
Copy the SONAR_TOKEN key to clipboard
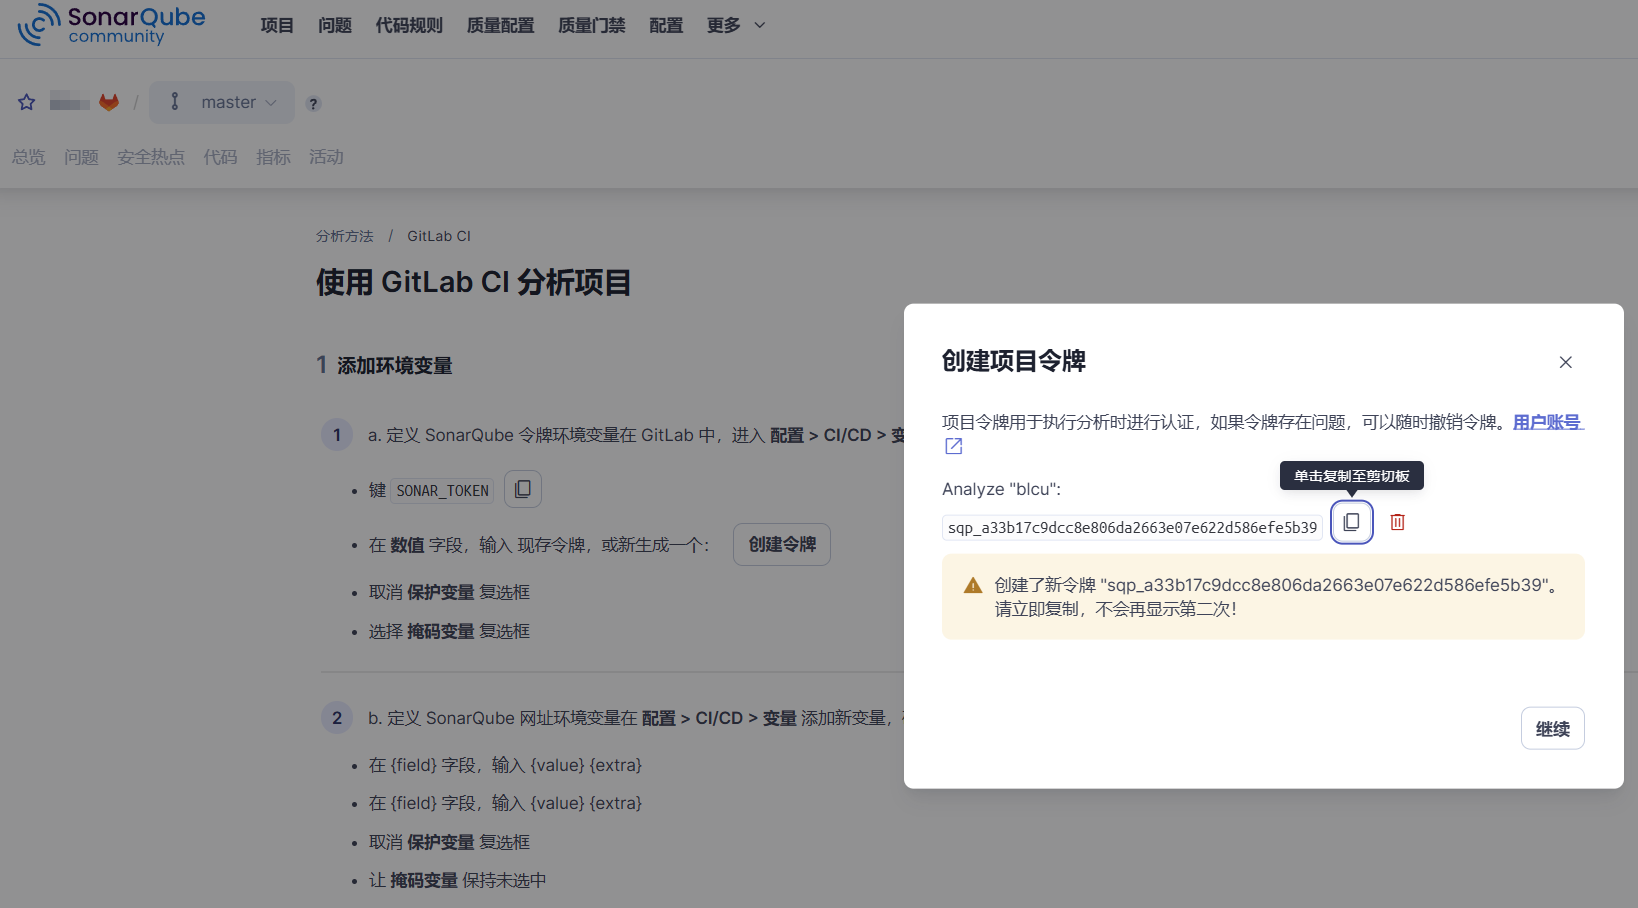click(x=523, y=489)
